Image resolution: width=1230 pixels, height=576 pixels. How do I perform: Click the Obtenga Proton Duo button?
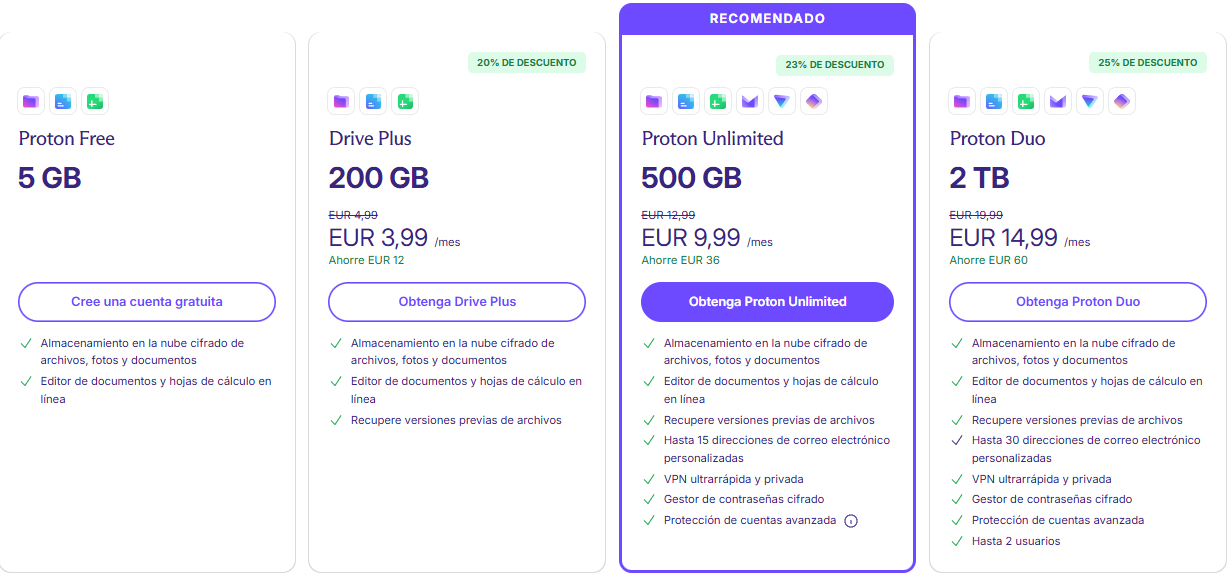pos(1077,302)
